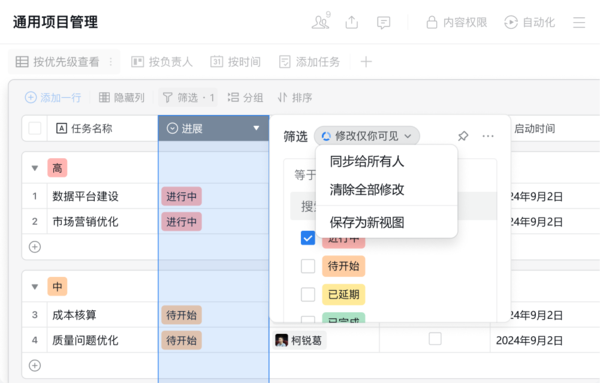The height and width of the screenshot is (383, 600).
Task: Uncheck the checked 进行中 filter option
Action: (308, 238)
